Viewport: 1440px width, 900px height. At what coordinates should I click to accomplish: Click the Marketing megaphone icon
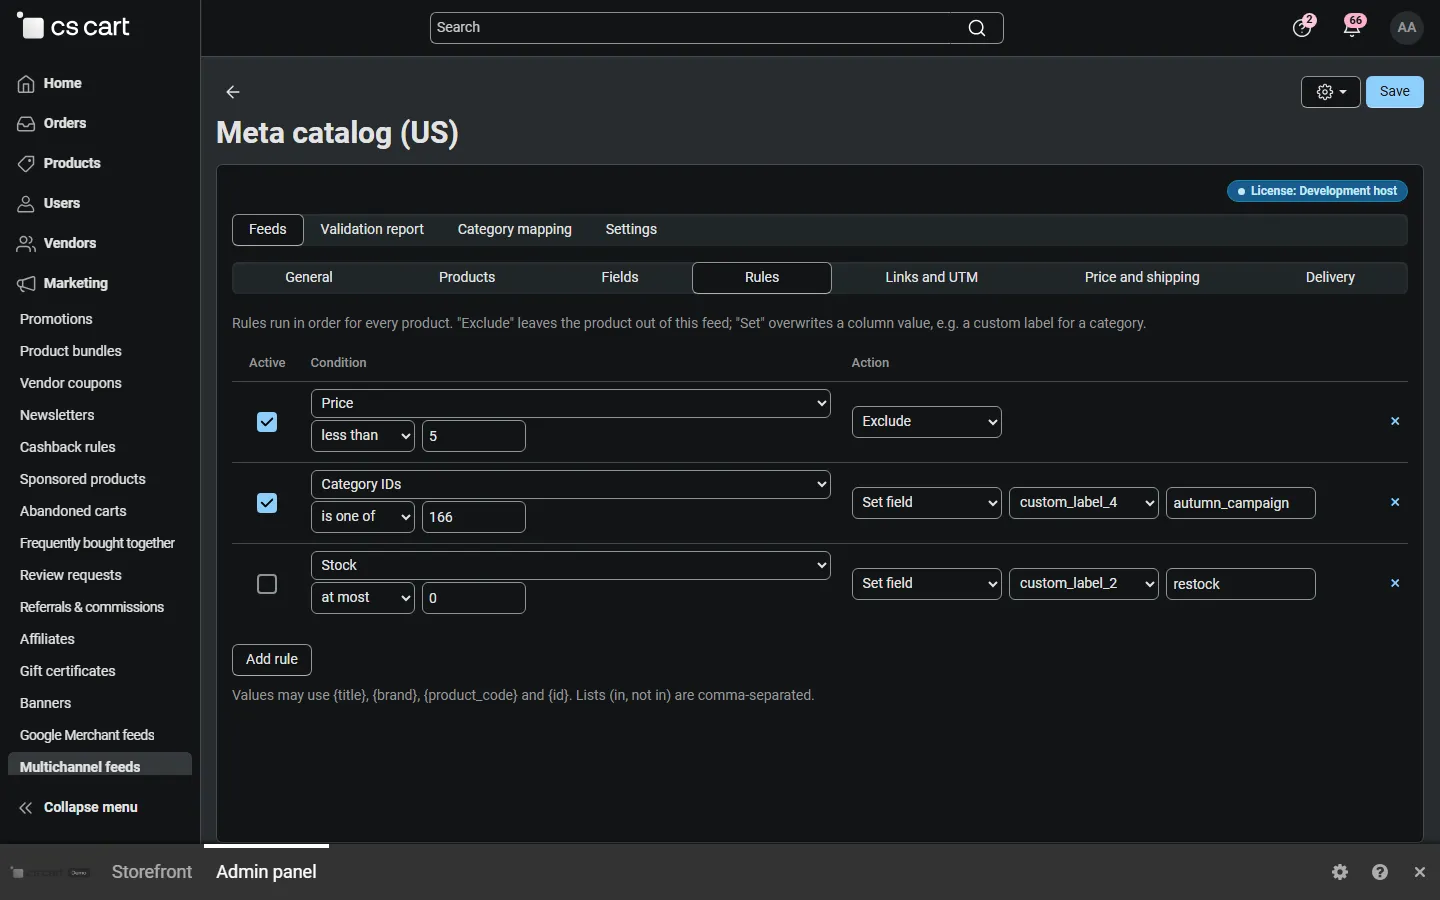(x=26, y=284)
